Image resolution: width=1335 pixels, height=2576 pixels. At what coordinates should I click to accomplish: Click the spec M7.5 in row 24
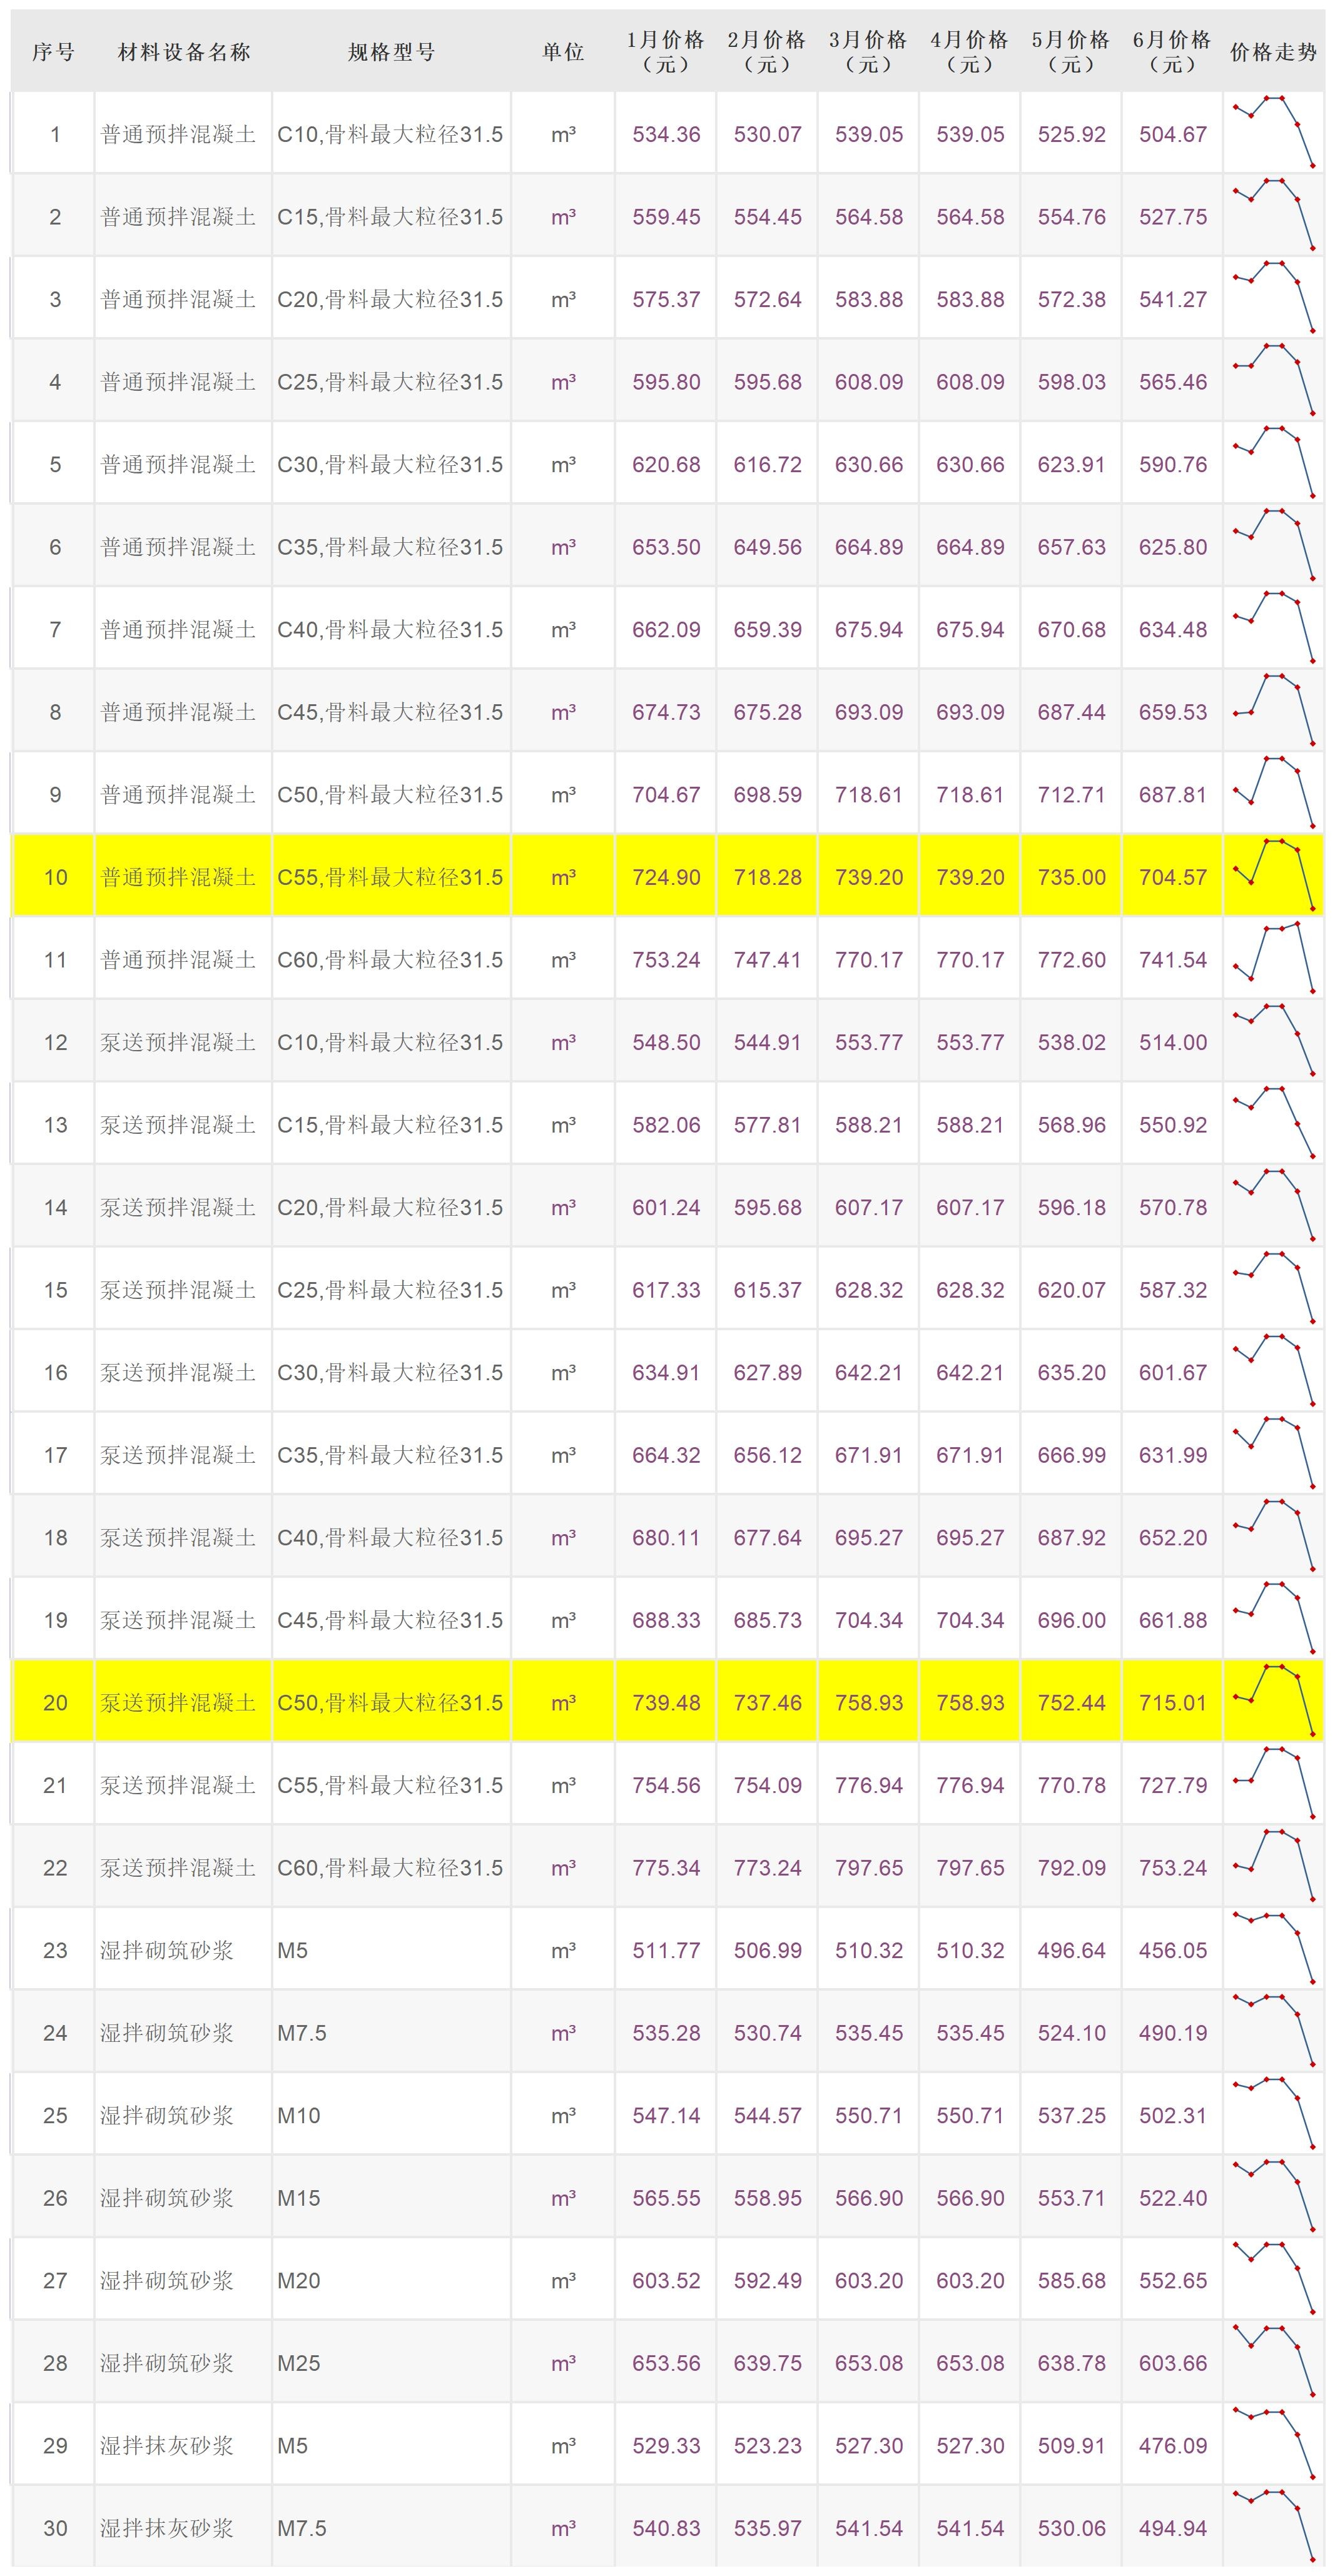302,2033
